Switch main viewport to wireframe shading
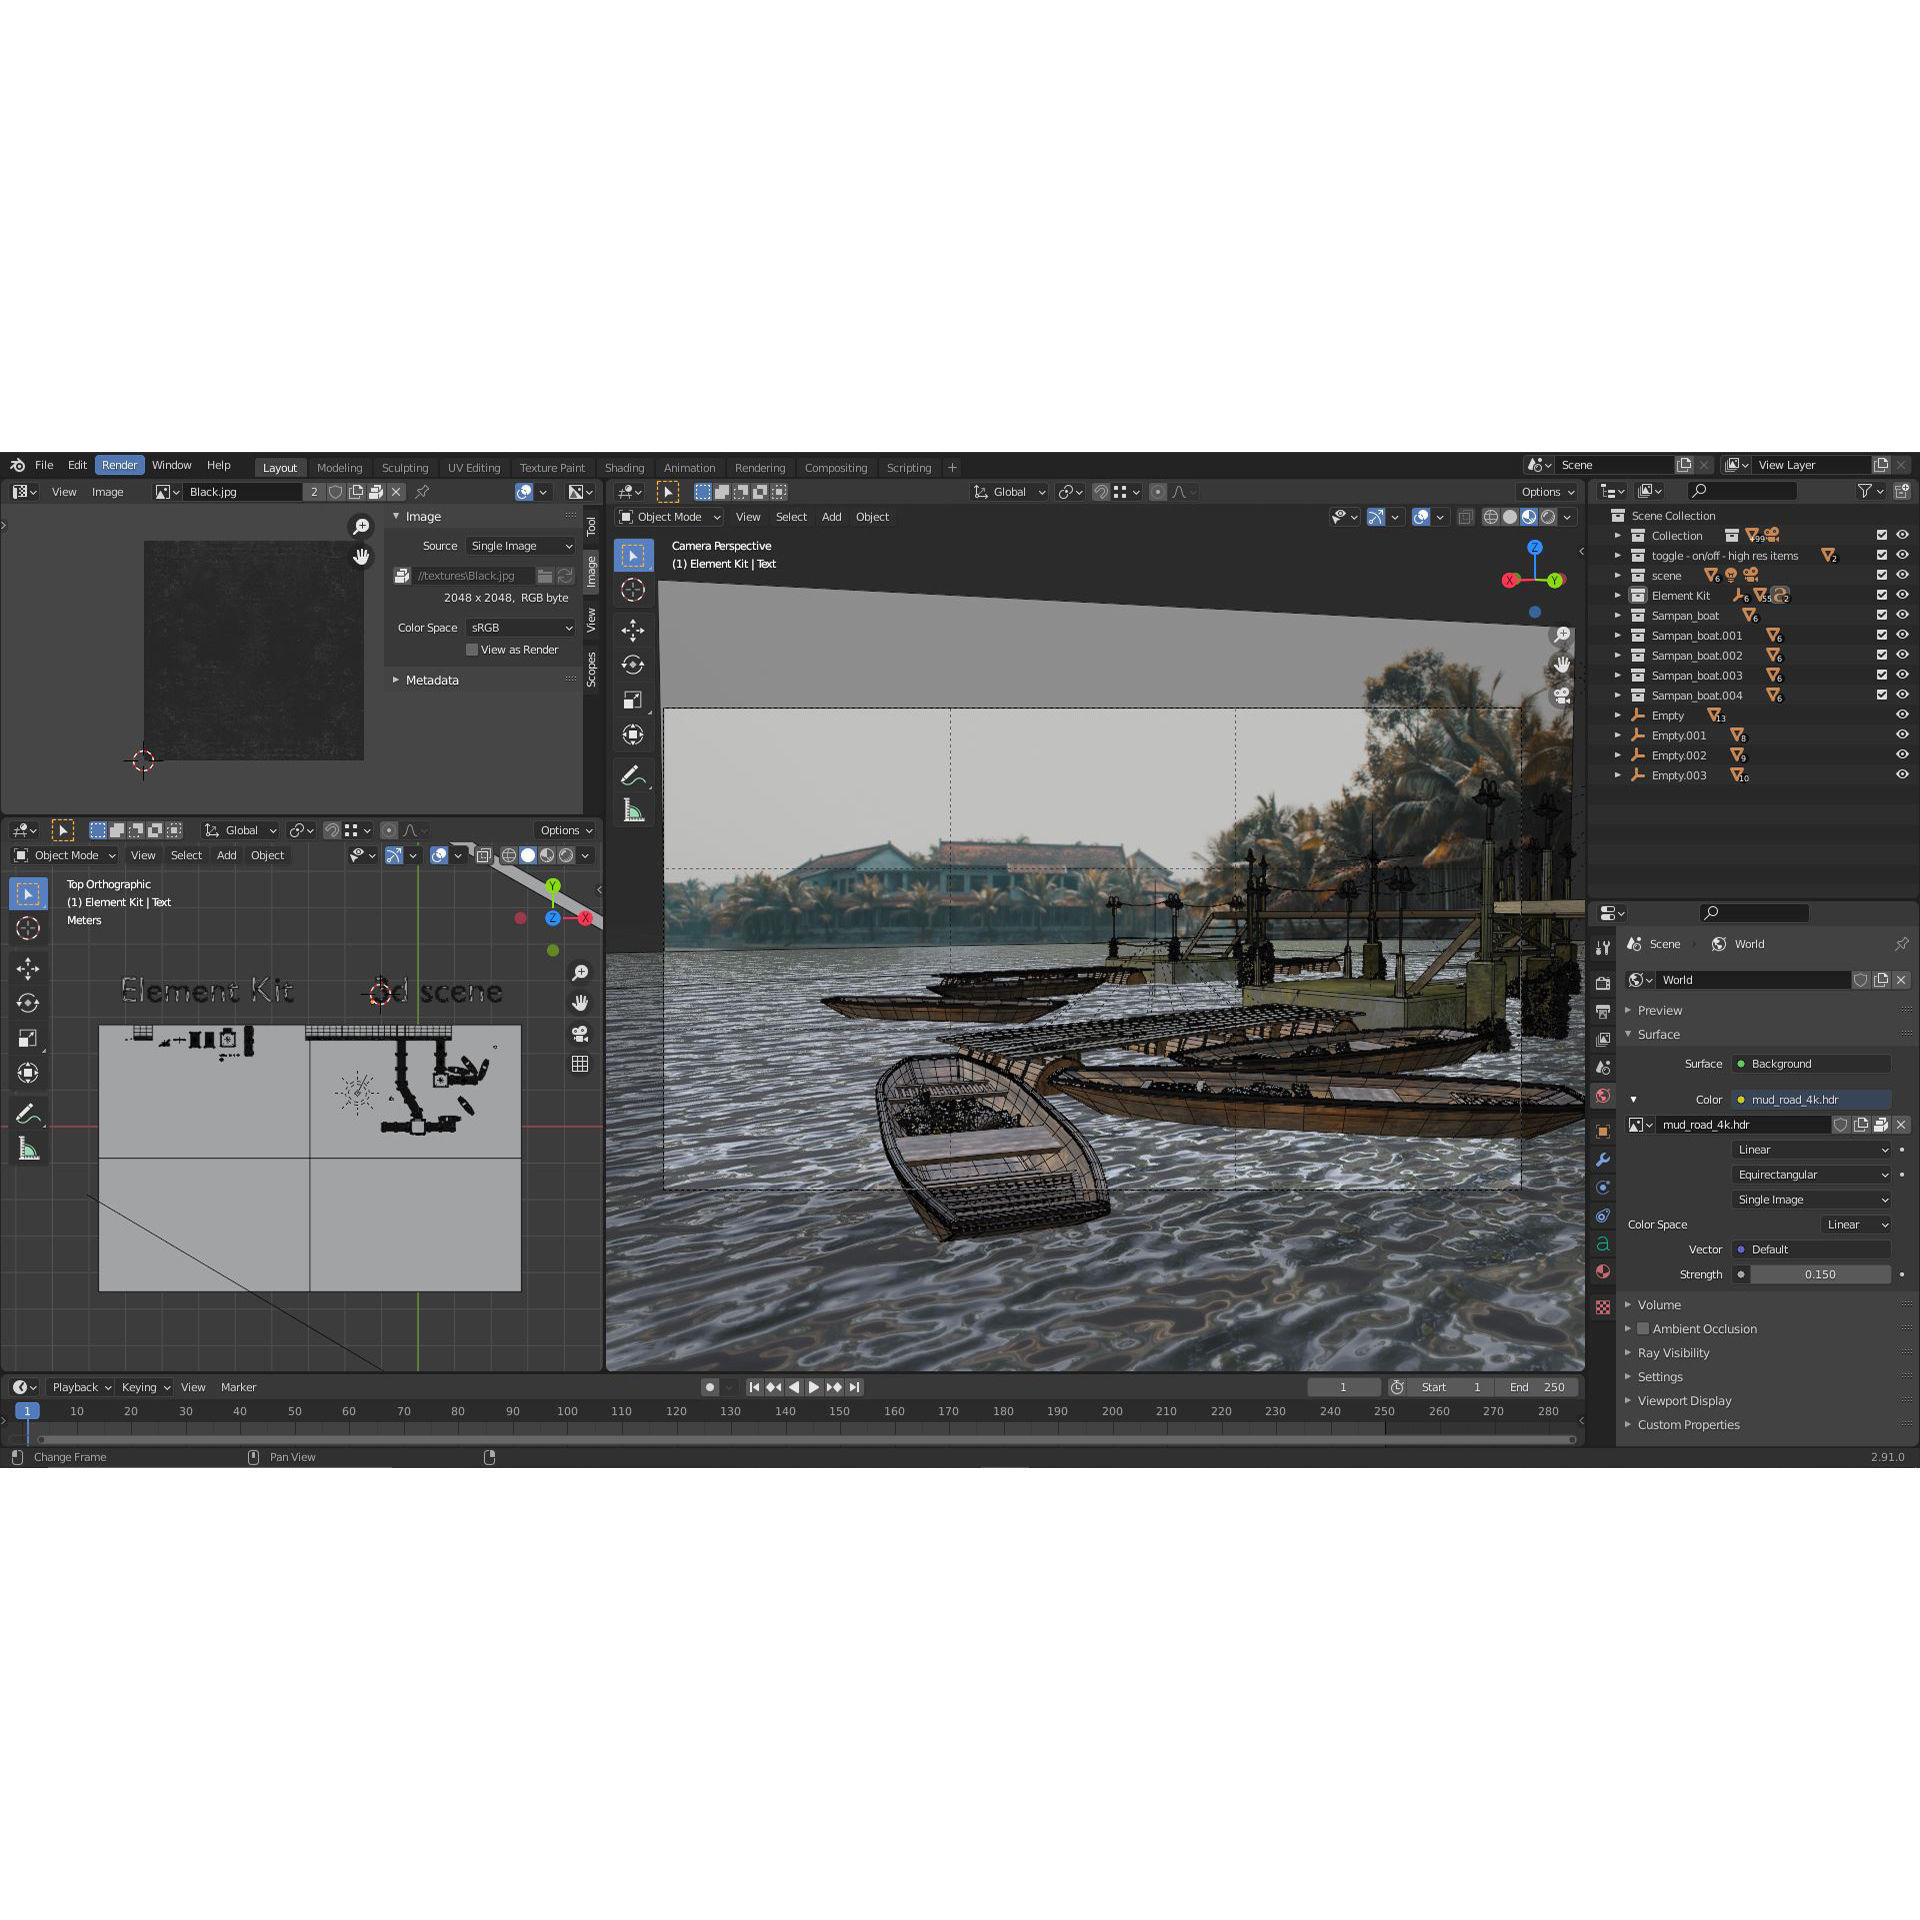Screen dimensions: 1920x1920 [1490, 517]
